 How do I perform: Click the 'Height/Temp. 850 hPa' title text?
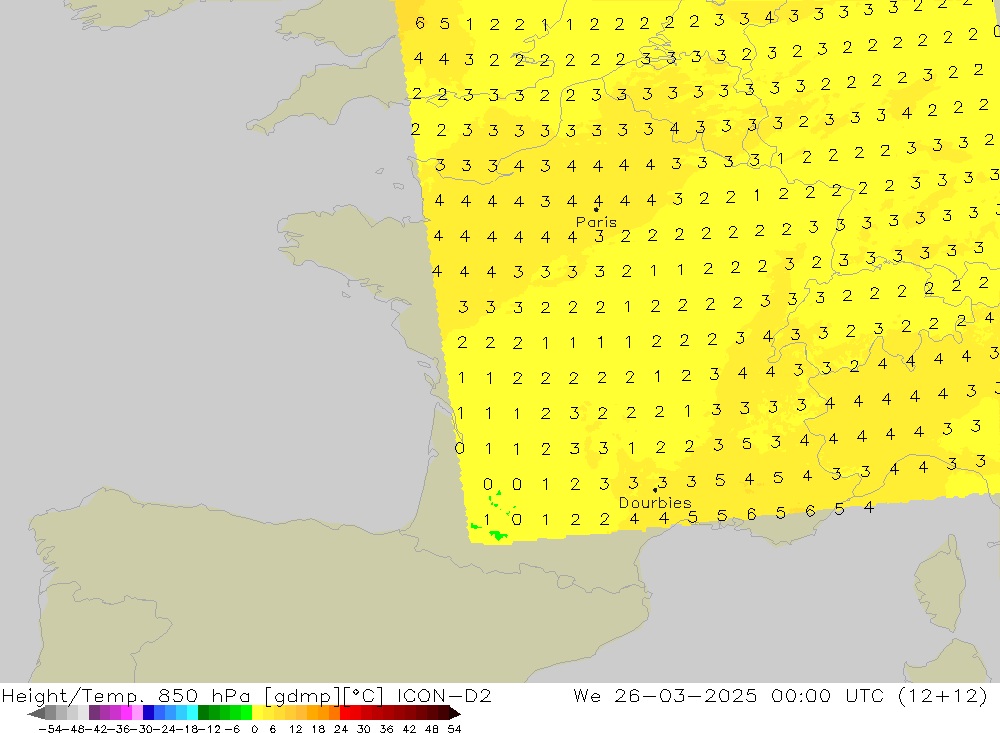(126, 696)
